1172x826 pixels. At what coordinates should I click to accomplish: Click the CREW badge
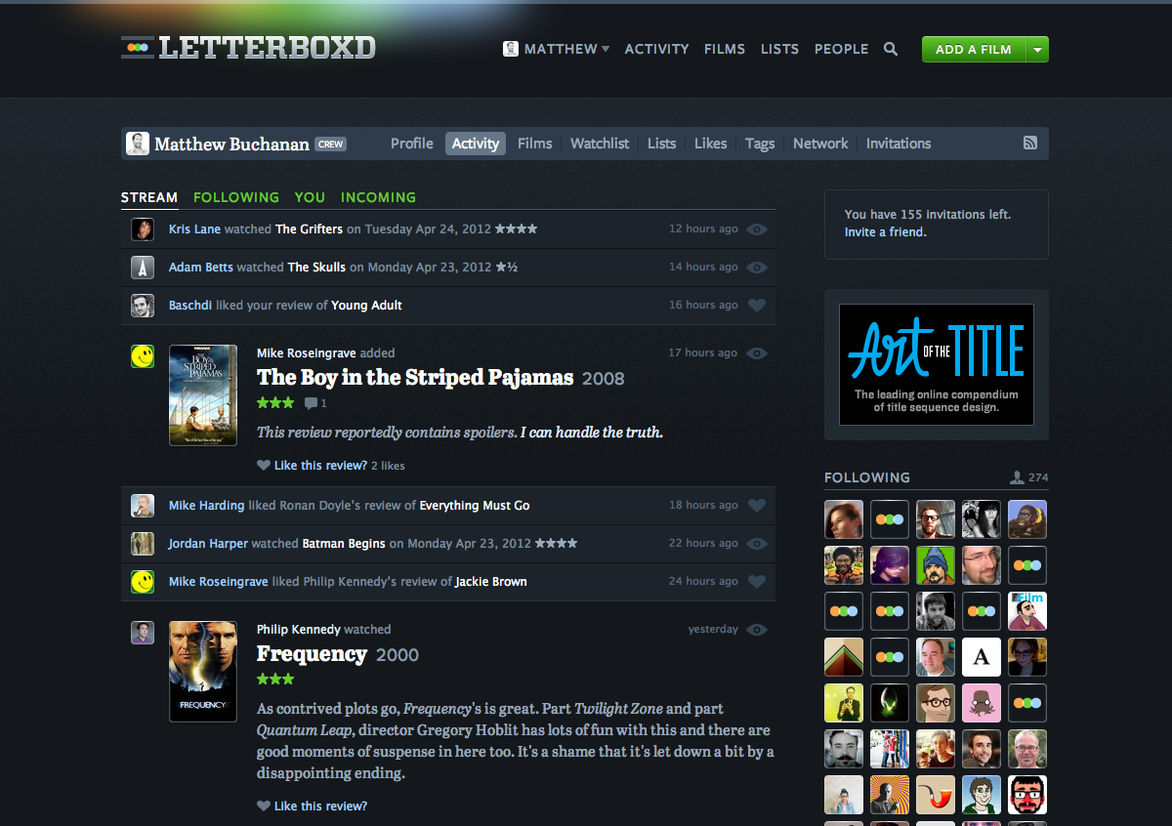pyautogui.click(x=330, y=144)
